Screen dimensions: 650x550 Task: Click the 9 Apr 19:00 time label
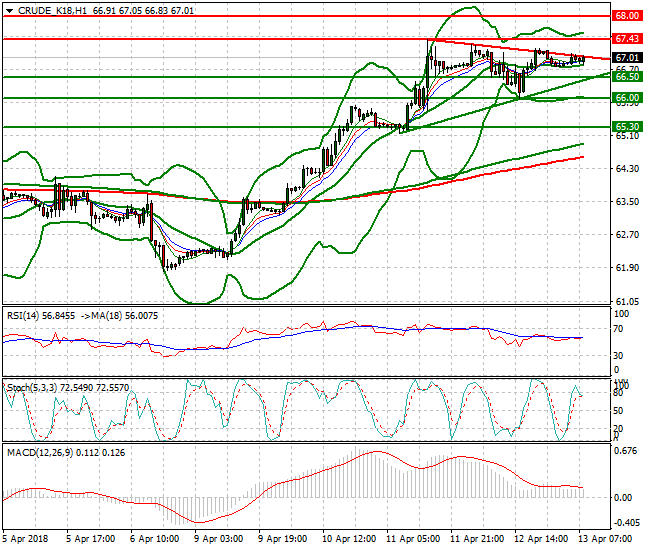[282, 539]
